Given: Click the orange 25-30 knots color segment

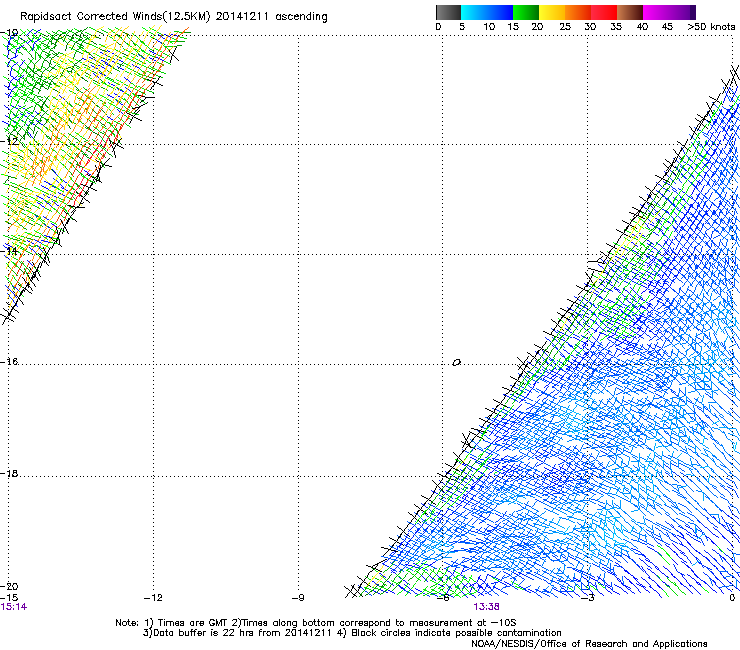Looking at the screenshot, I should (x=578, y=12).
